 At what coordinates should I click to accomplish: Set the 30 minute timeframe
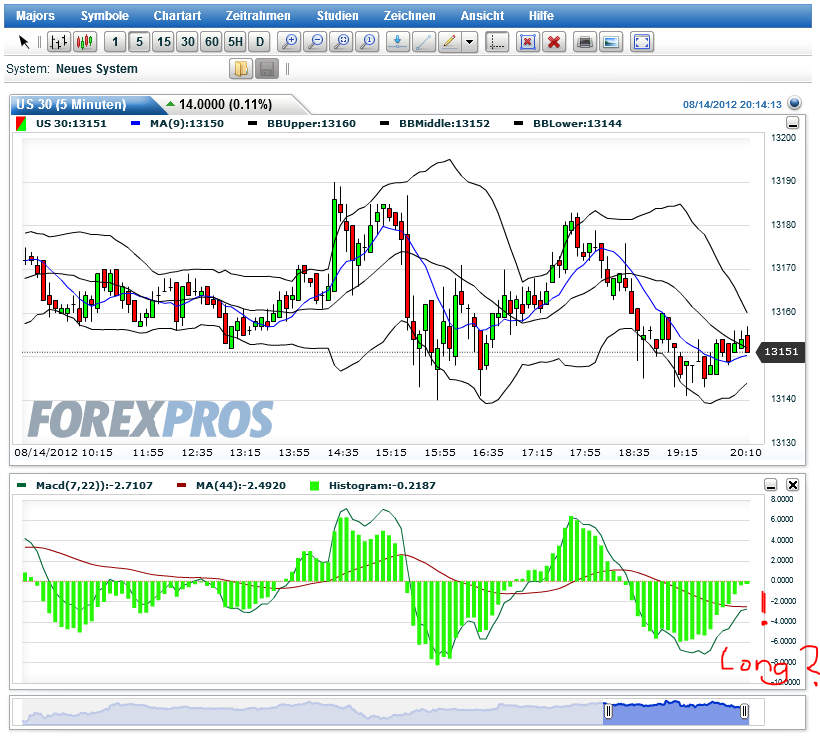188,42
